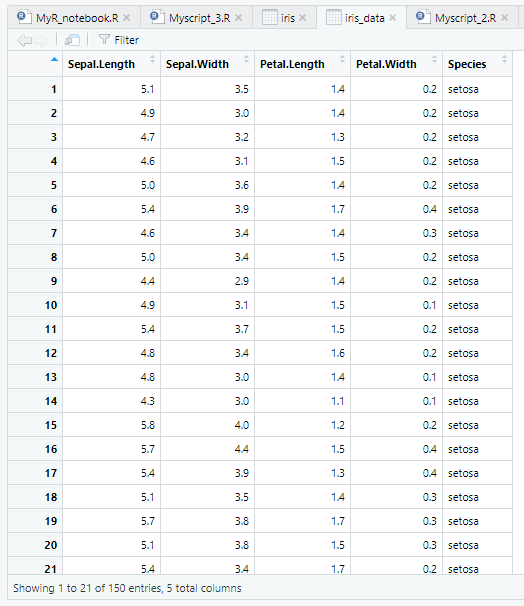
Task: Click the R script icon on Myscript_3.R tab
Action: [157, 17]
